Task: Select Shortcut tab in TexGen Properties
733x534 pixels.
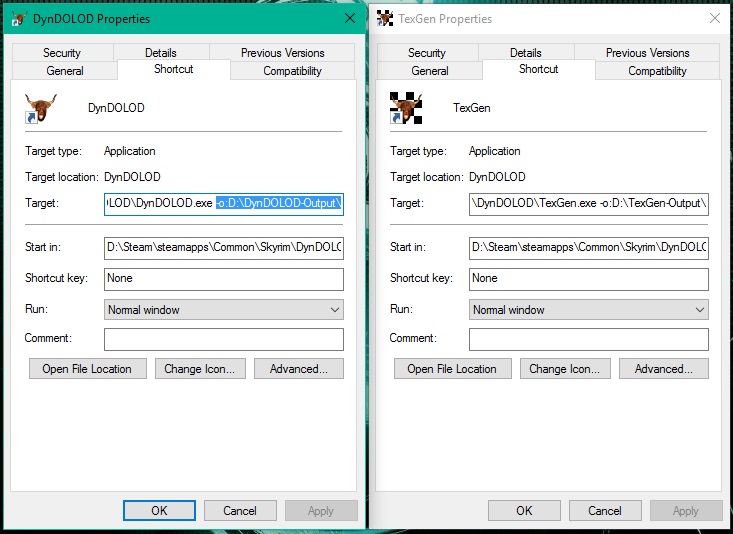Action: [539, 69]
